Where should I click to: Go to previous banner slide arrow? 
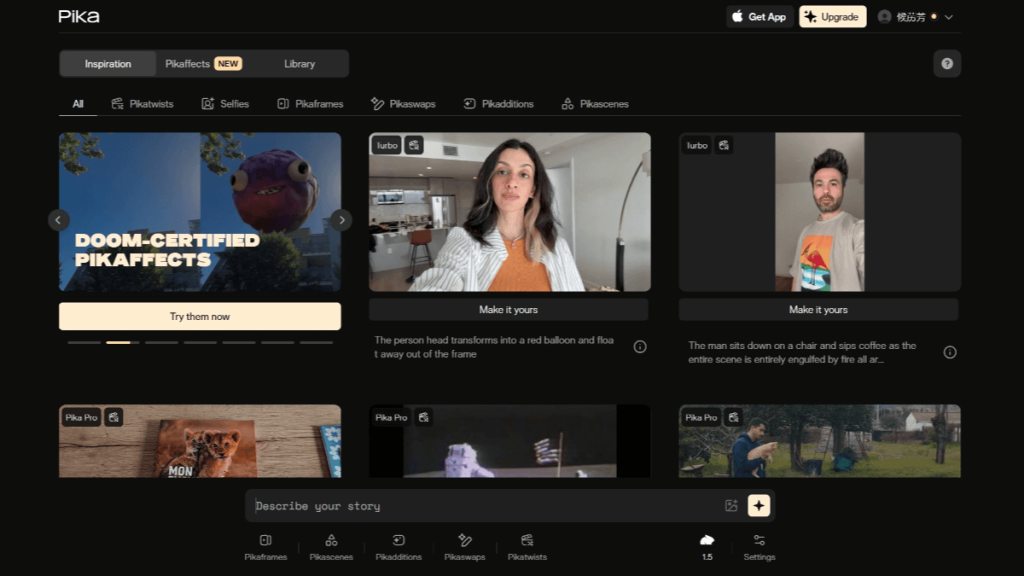click(59, 220)
